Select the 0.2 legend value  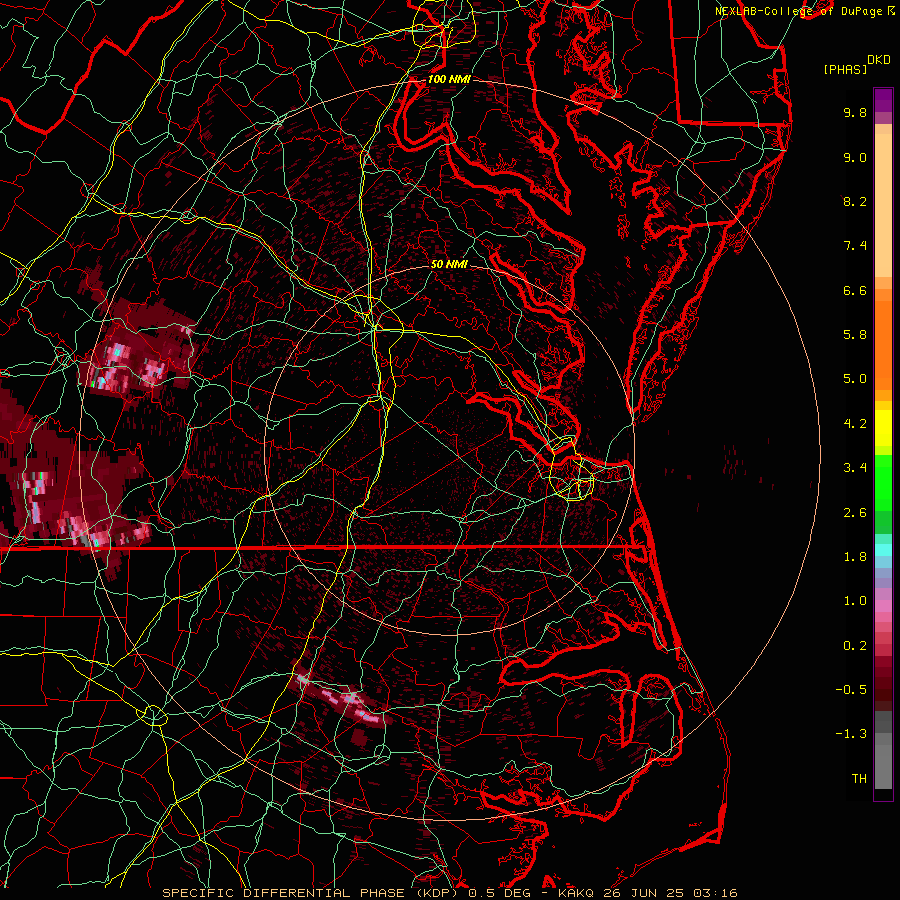[x=855, y=646]
